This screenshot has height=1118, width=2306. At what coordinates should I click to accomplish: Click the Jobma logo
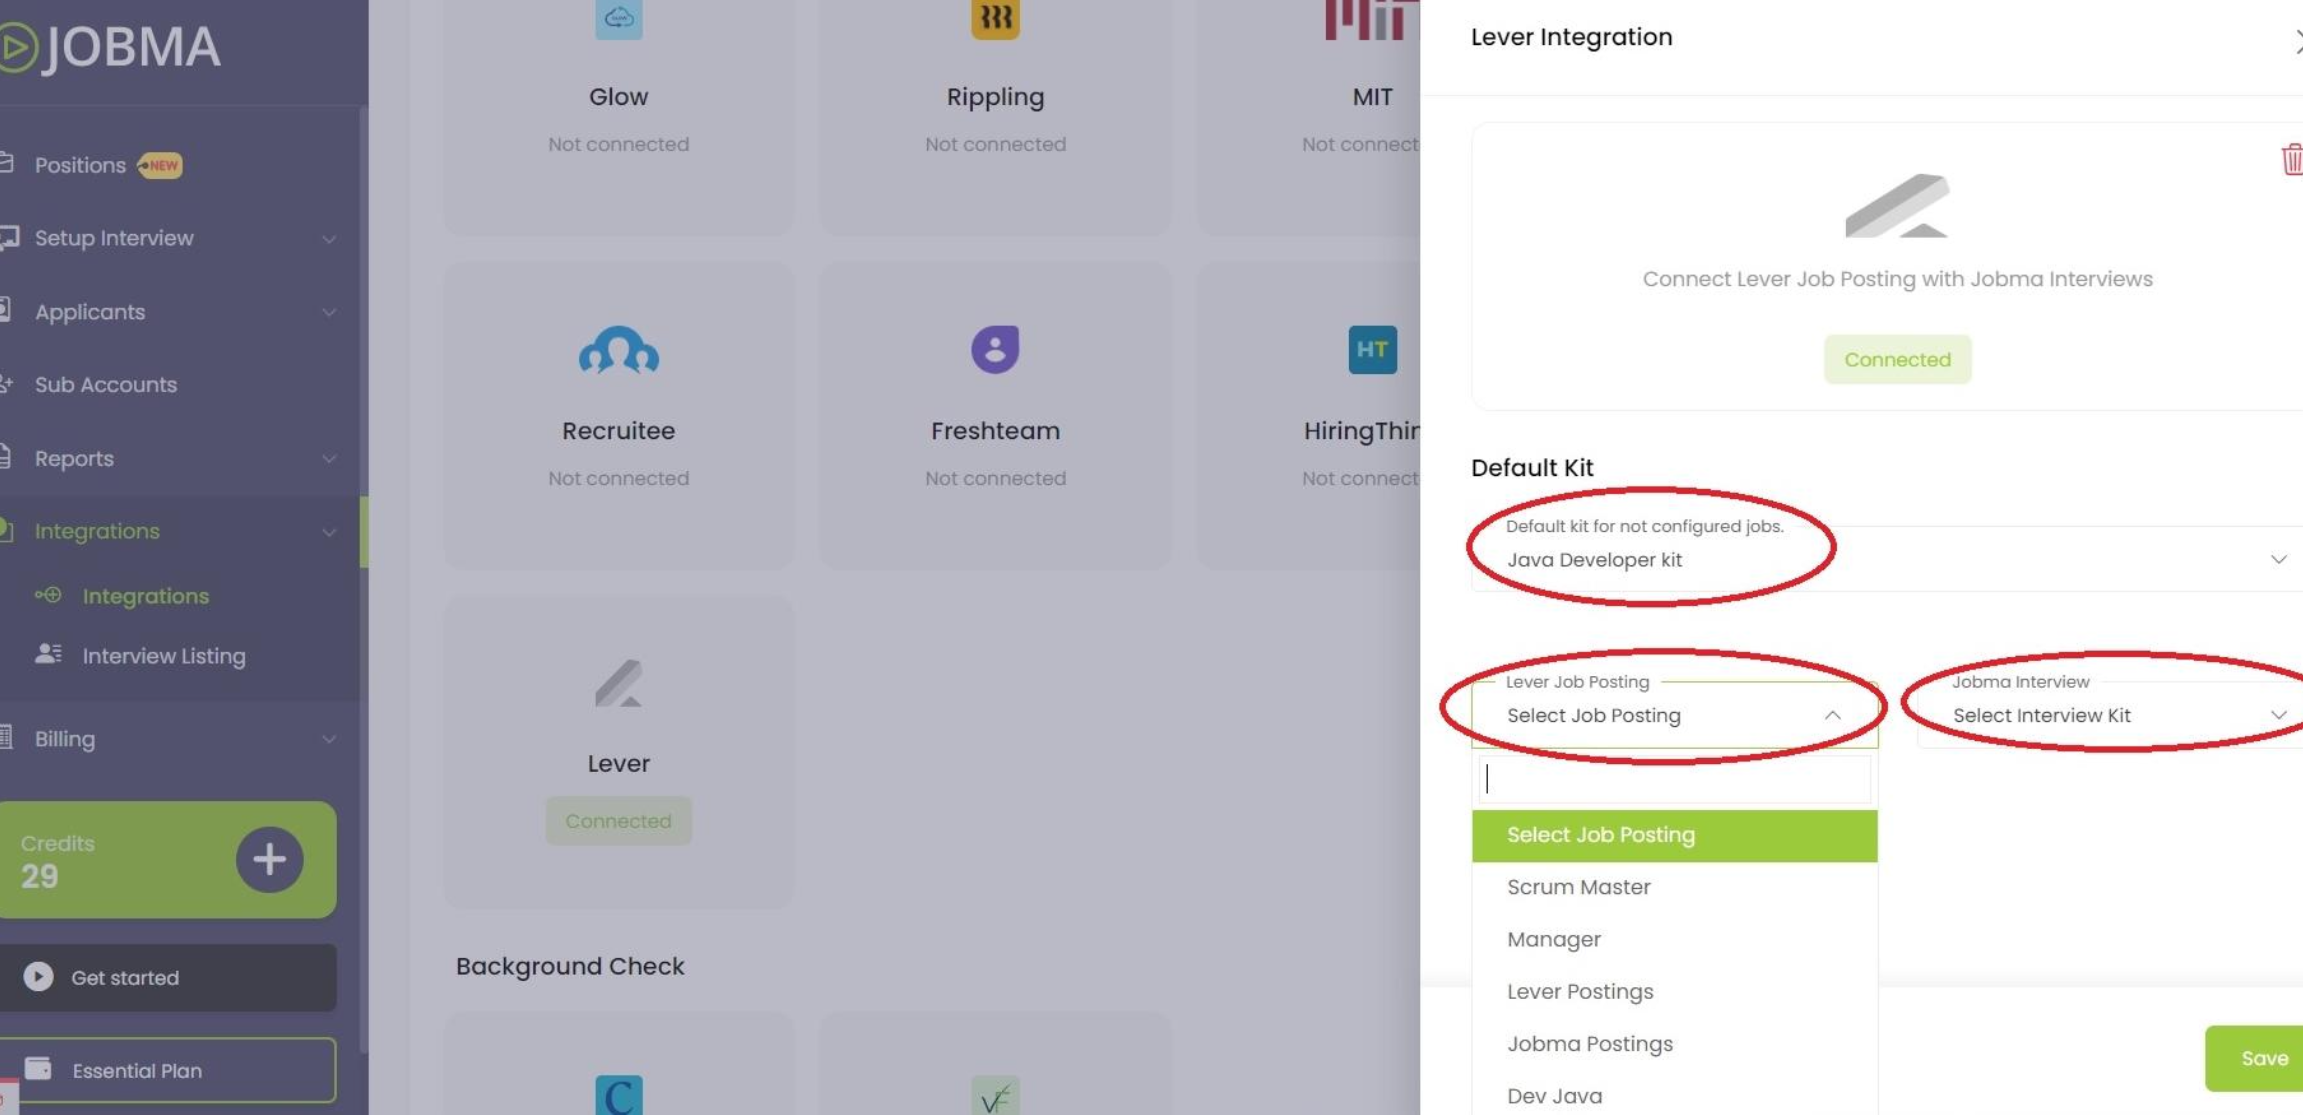pyautogui.click(x=113, y=45)
